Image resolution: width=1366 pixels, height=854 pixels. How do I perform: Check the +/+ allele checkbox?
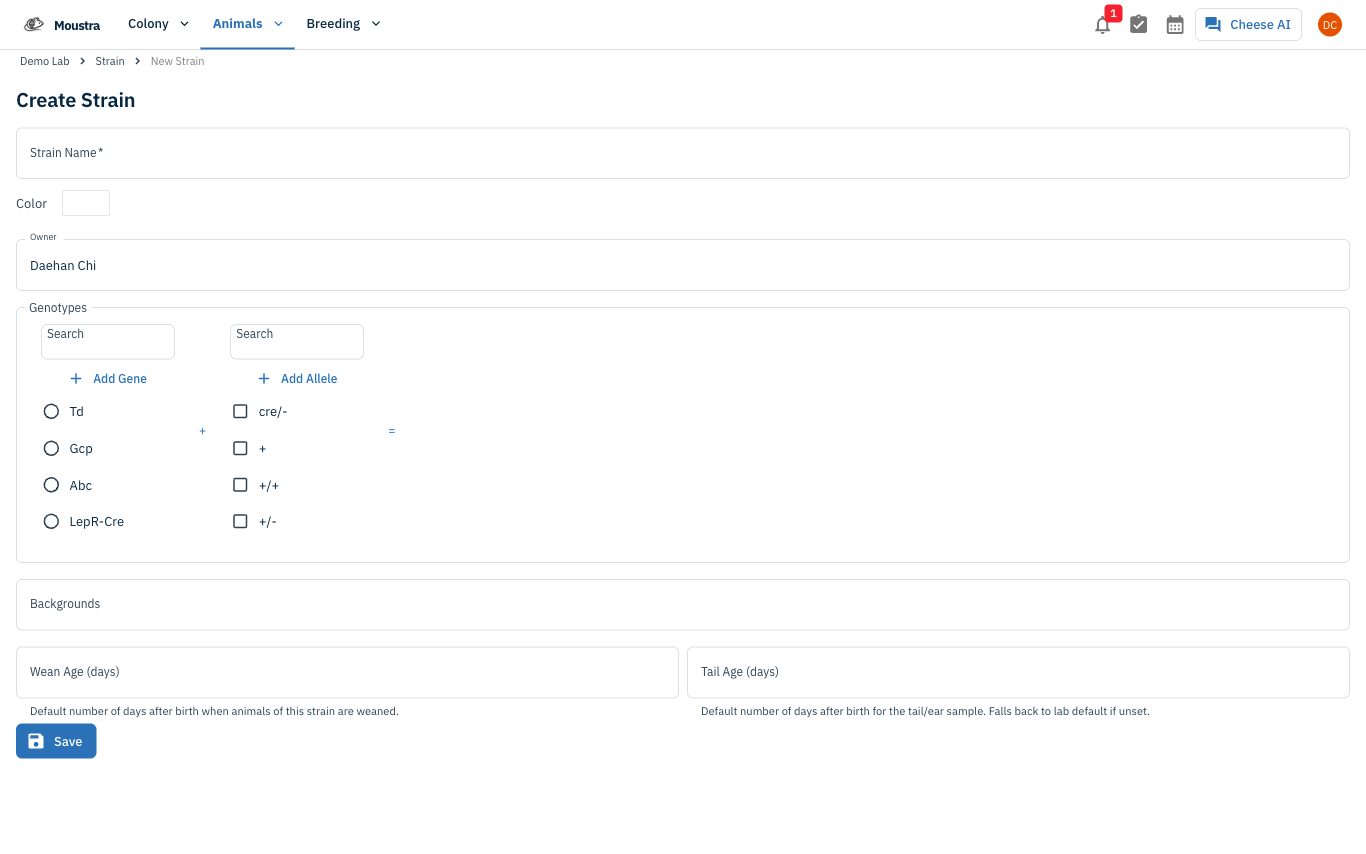pos(240,485)
